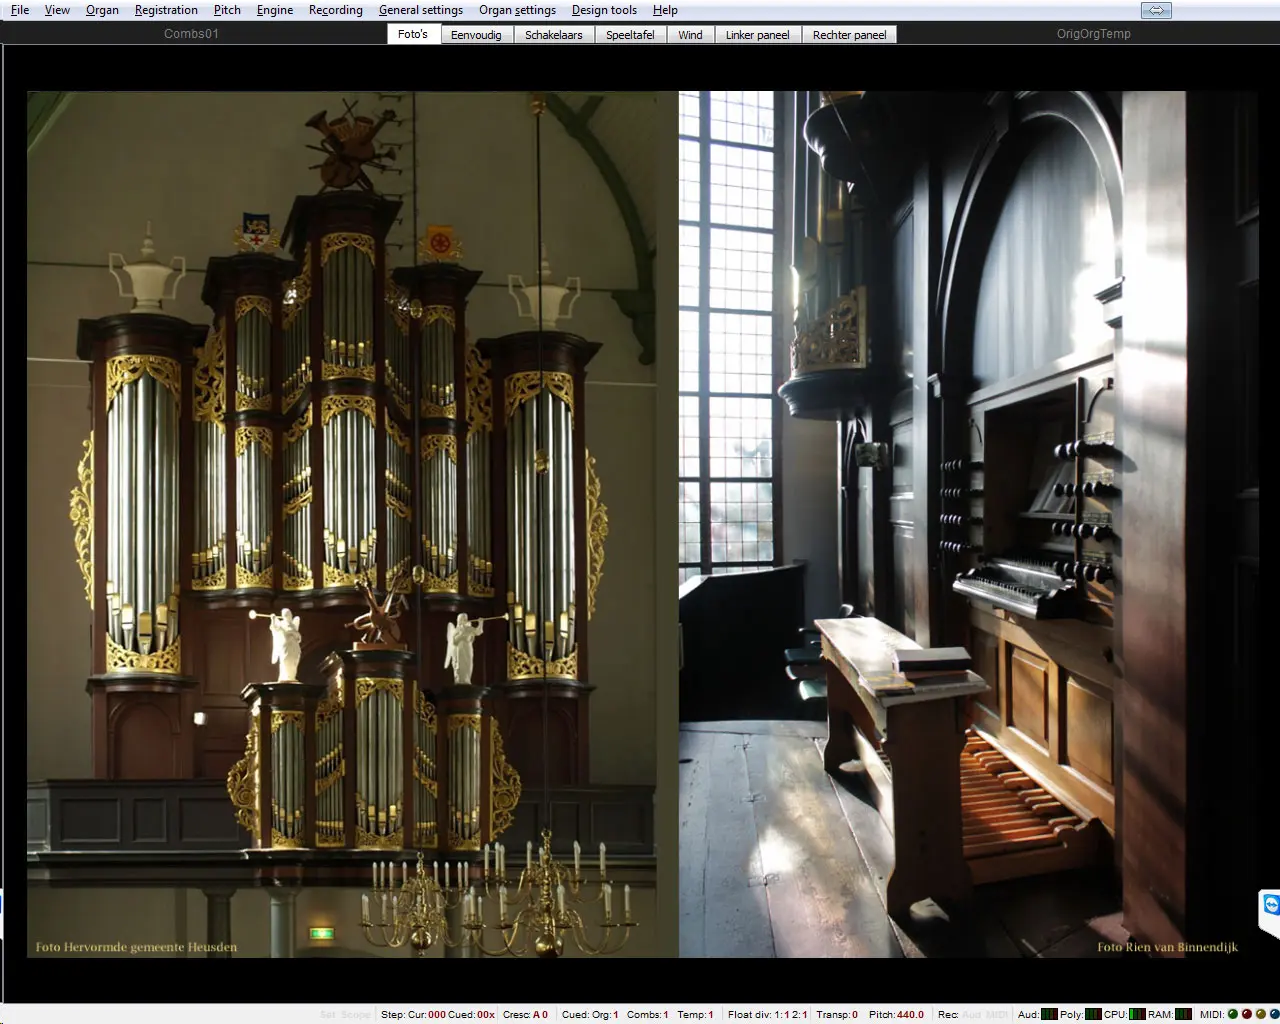Switch to the Speeltafel tab

[630, 35]
